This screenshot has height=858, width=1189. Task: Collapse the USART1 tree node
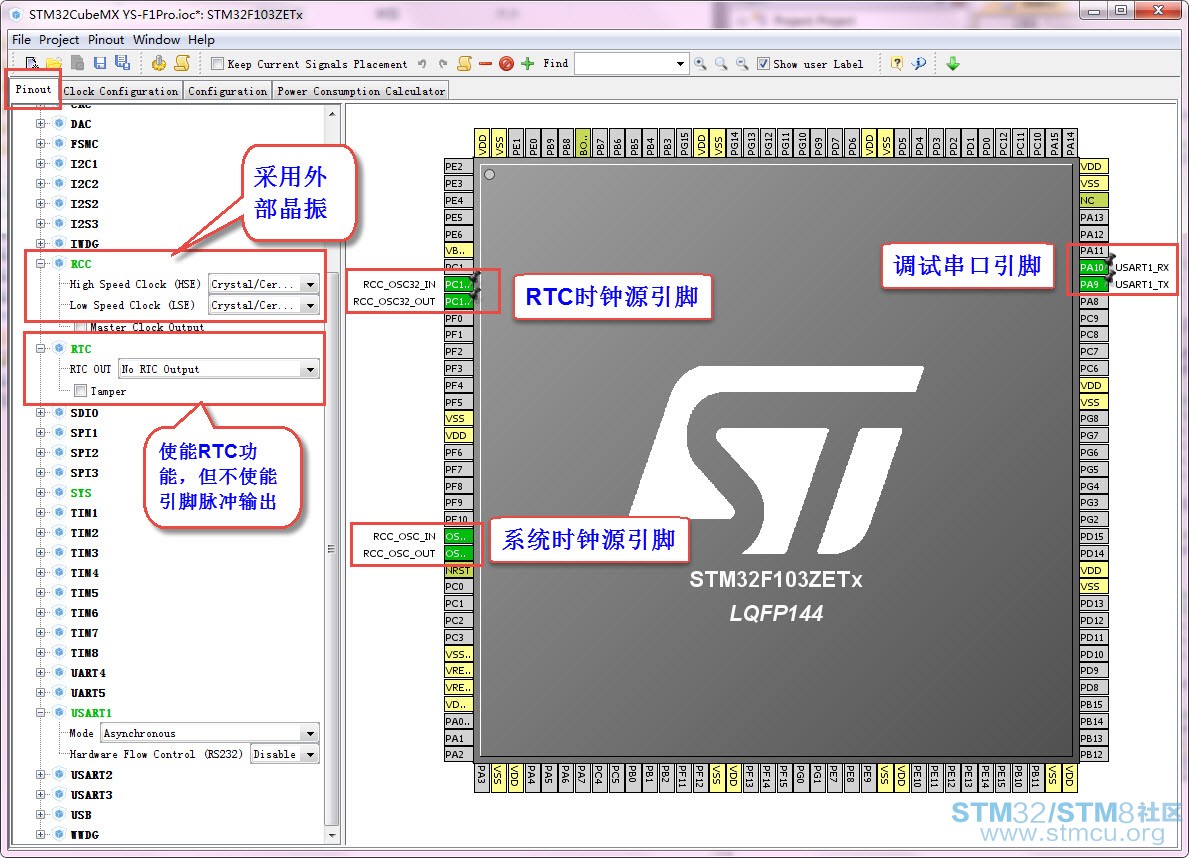(x=40, y=712)
